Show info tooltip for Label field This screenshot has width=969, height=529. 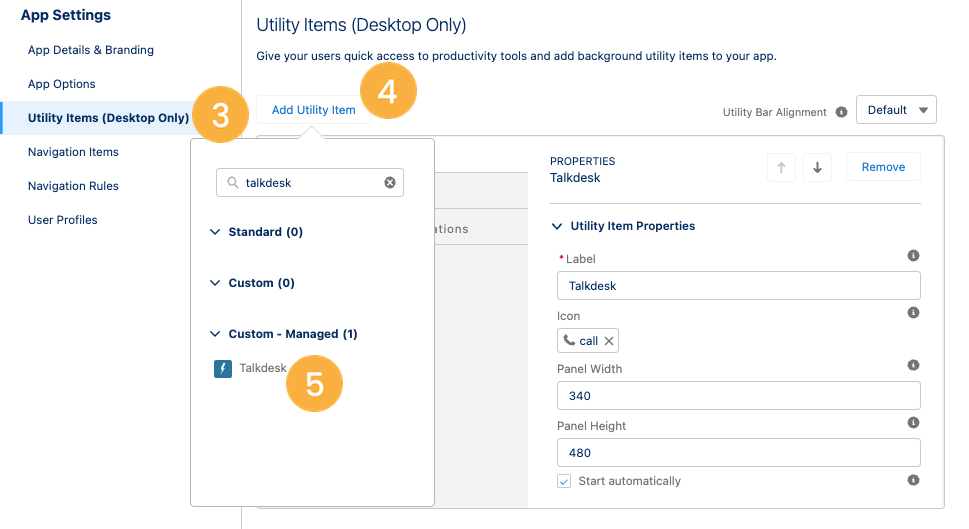pos(913,256)
